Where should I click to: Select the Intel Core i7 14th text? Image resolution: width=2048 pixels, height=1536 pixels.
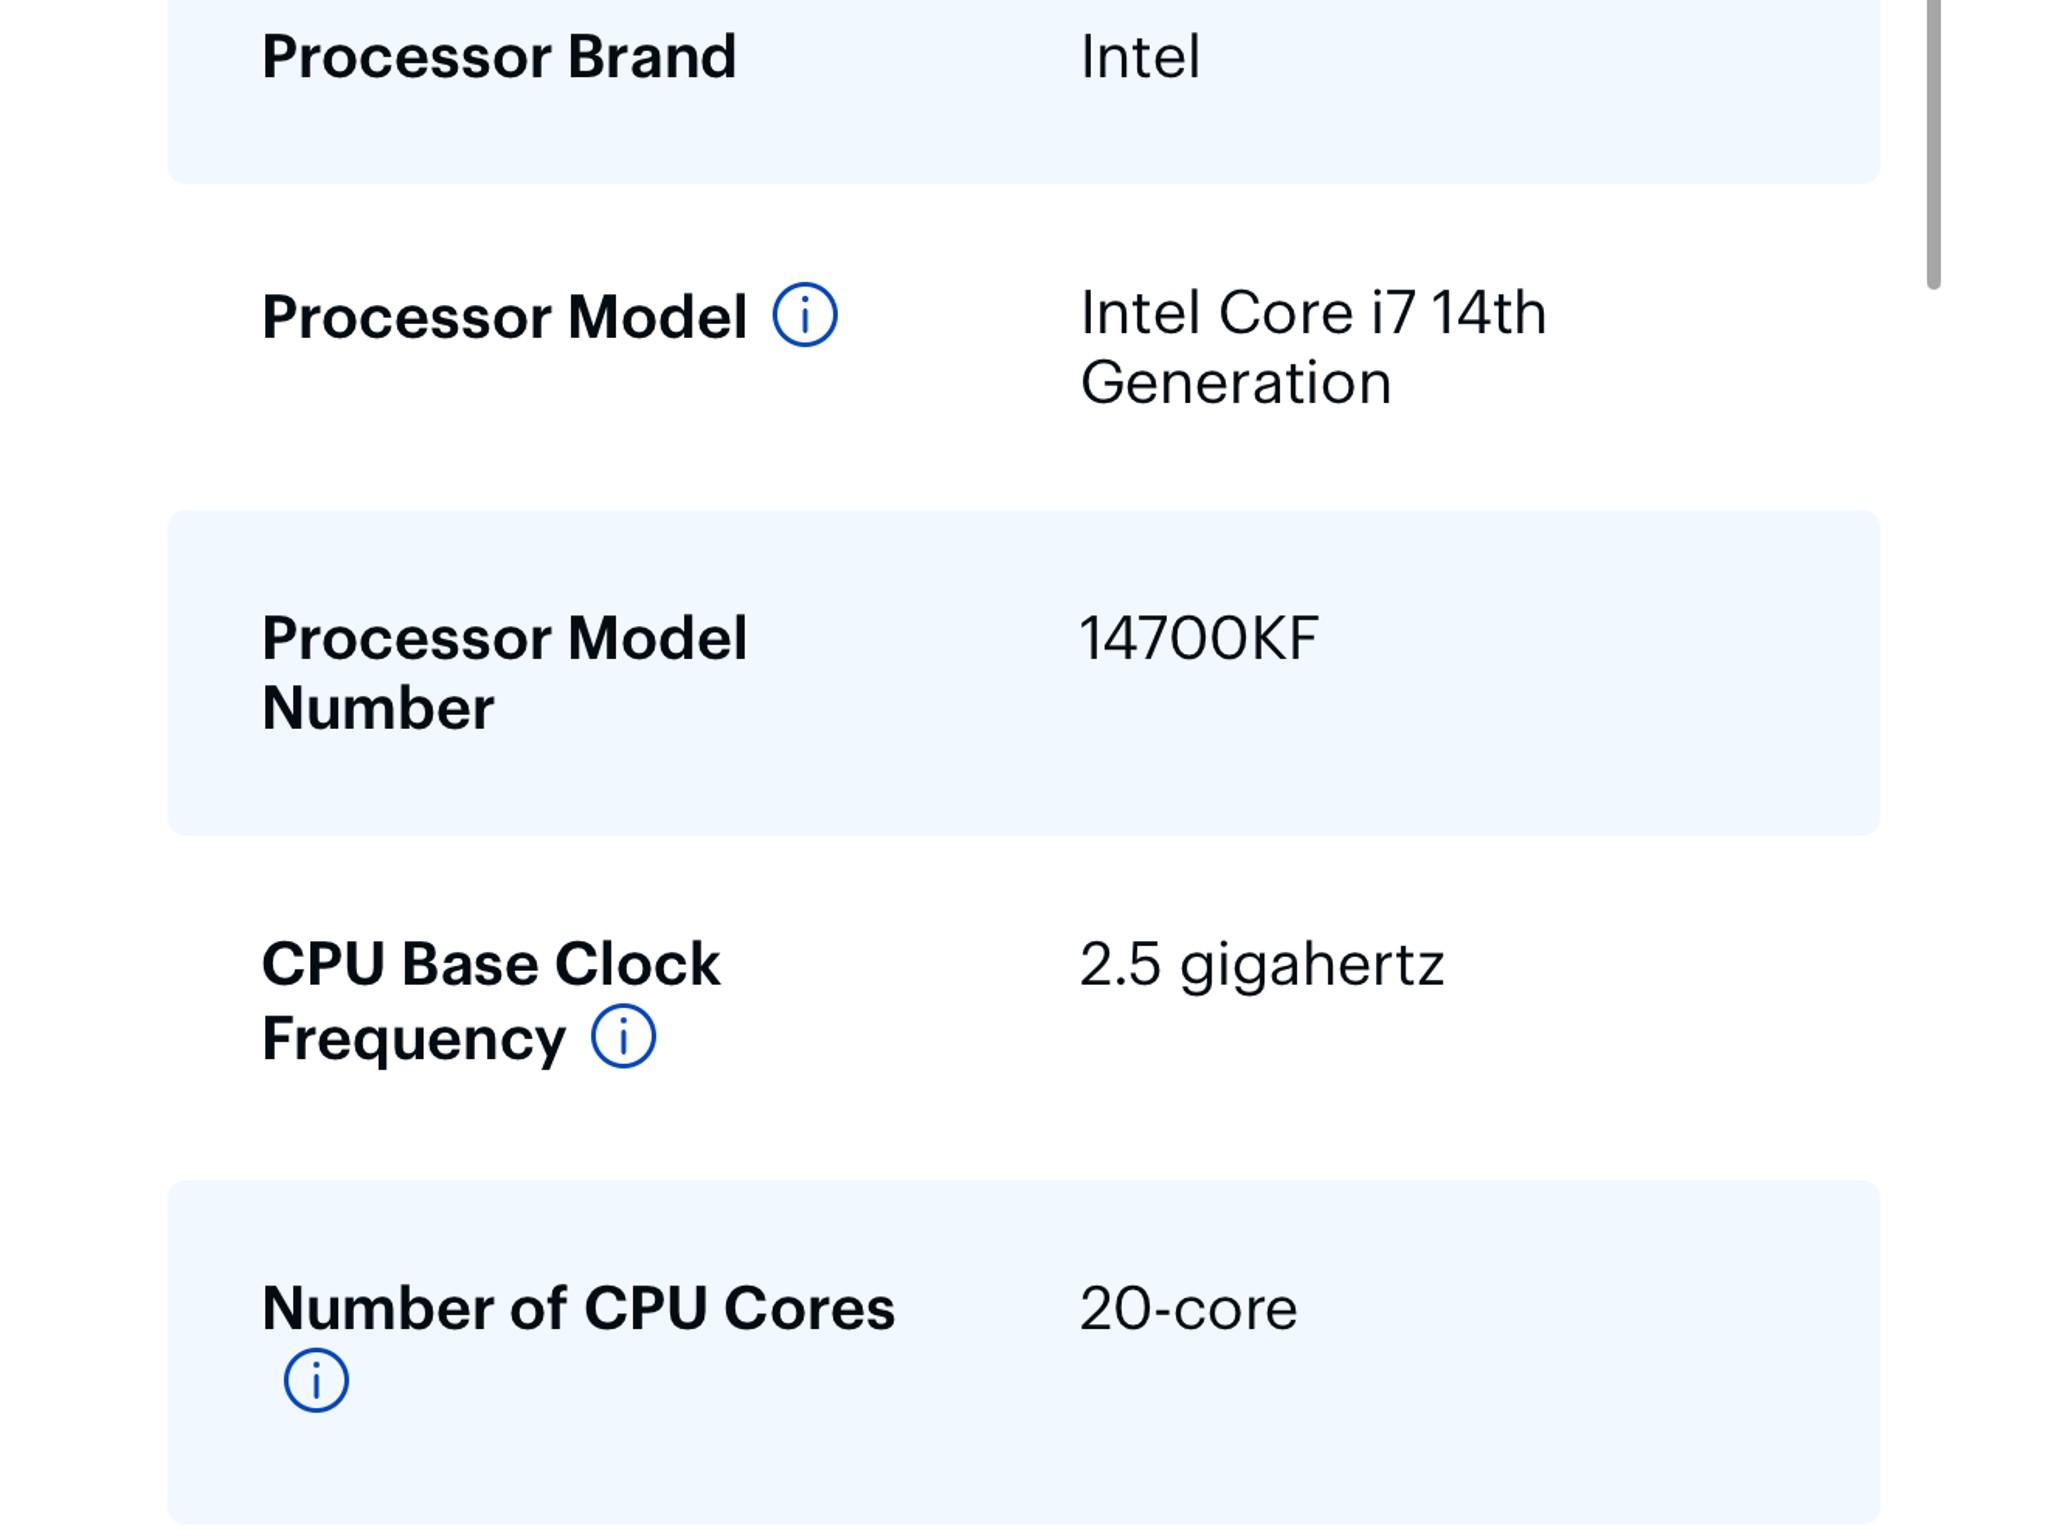(x=1313, y=313)
